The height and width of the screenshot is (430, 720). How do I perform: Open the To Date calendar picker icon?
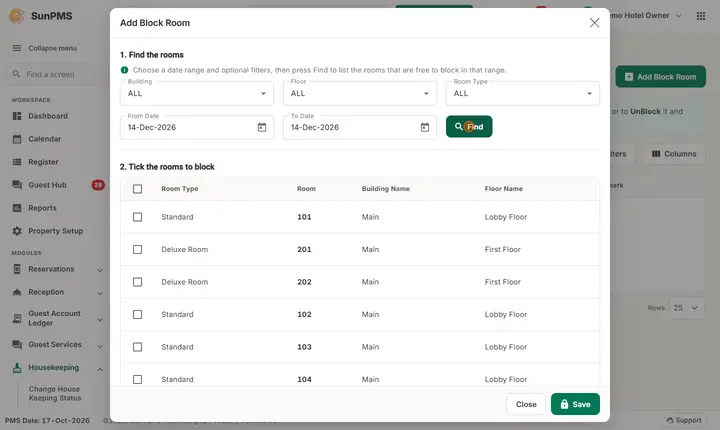pos(425,127)
